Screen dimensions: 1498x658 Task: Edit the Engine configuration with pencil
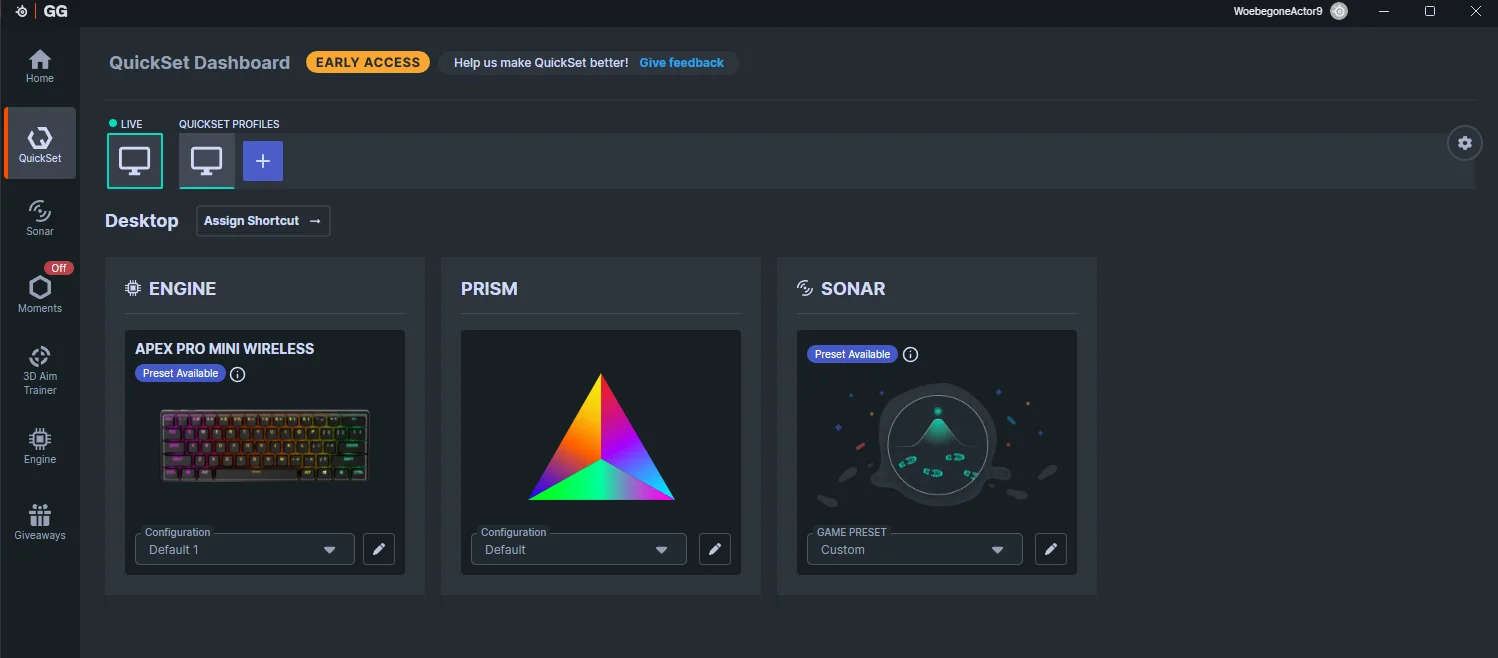pos(379,549)
